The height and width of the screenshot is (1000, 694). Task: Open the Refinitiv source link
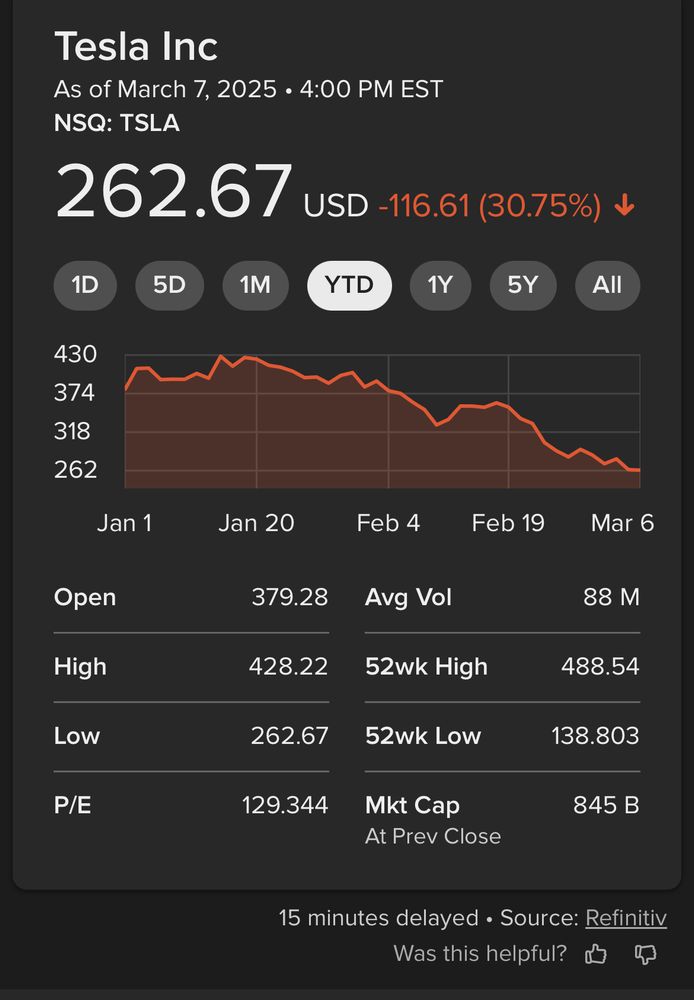pyautogui.click(x=626, y=918)
